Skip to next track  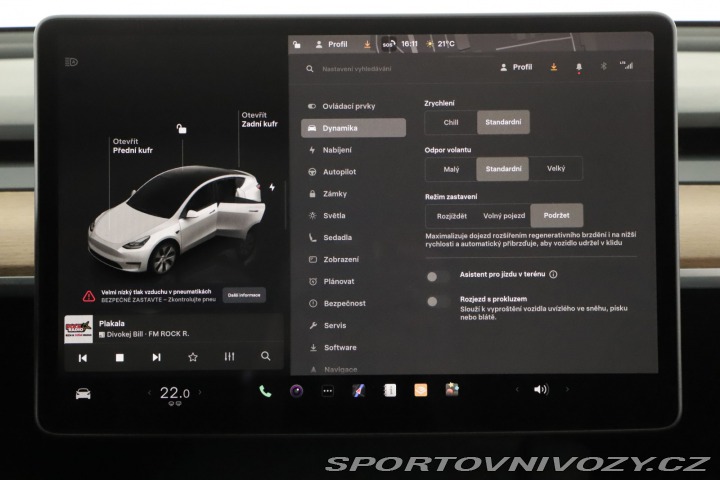click(156, 357)
